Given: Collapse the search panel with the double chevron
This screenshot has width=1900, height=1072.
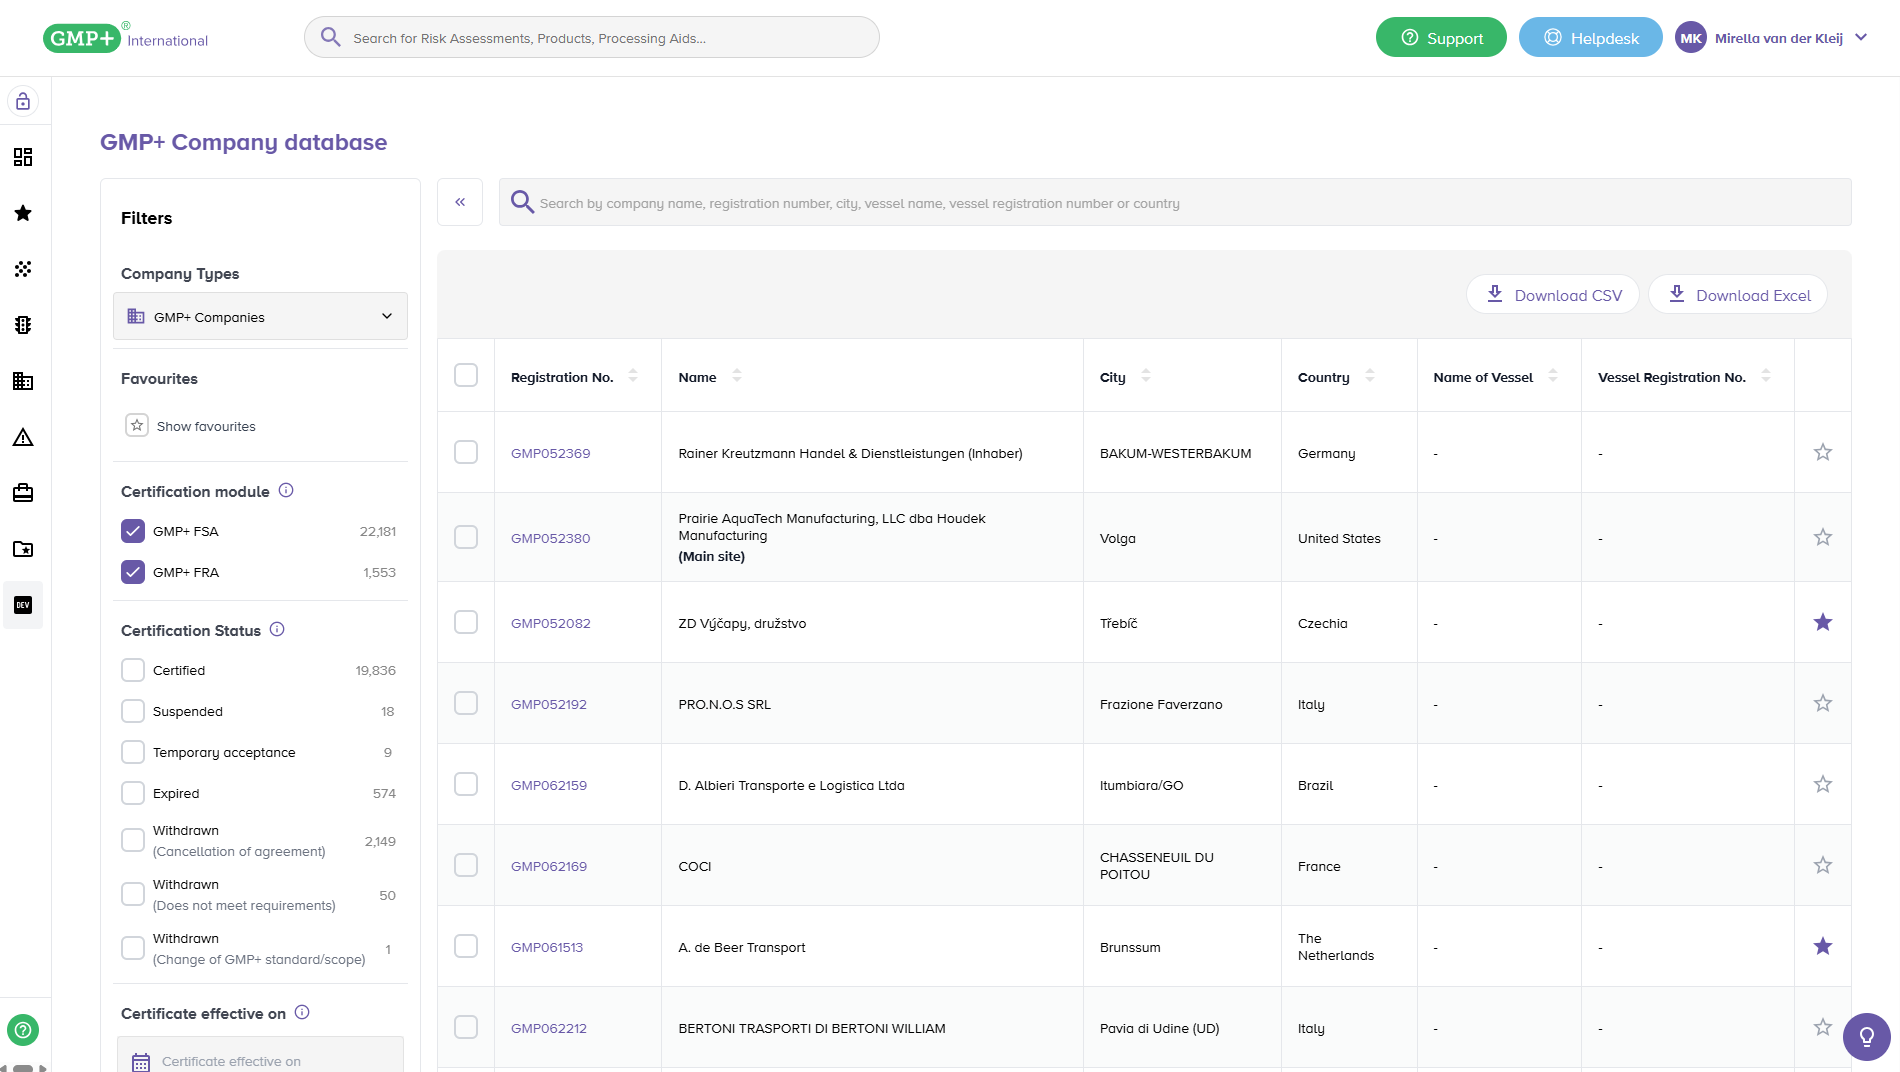Looking at the screenshot, I should (x=460, y=202).
